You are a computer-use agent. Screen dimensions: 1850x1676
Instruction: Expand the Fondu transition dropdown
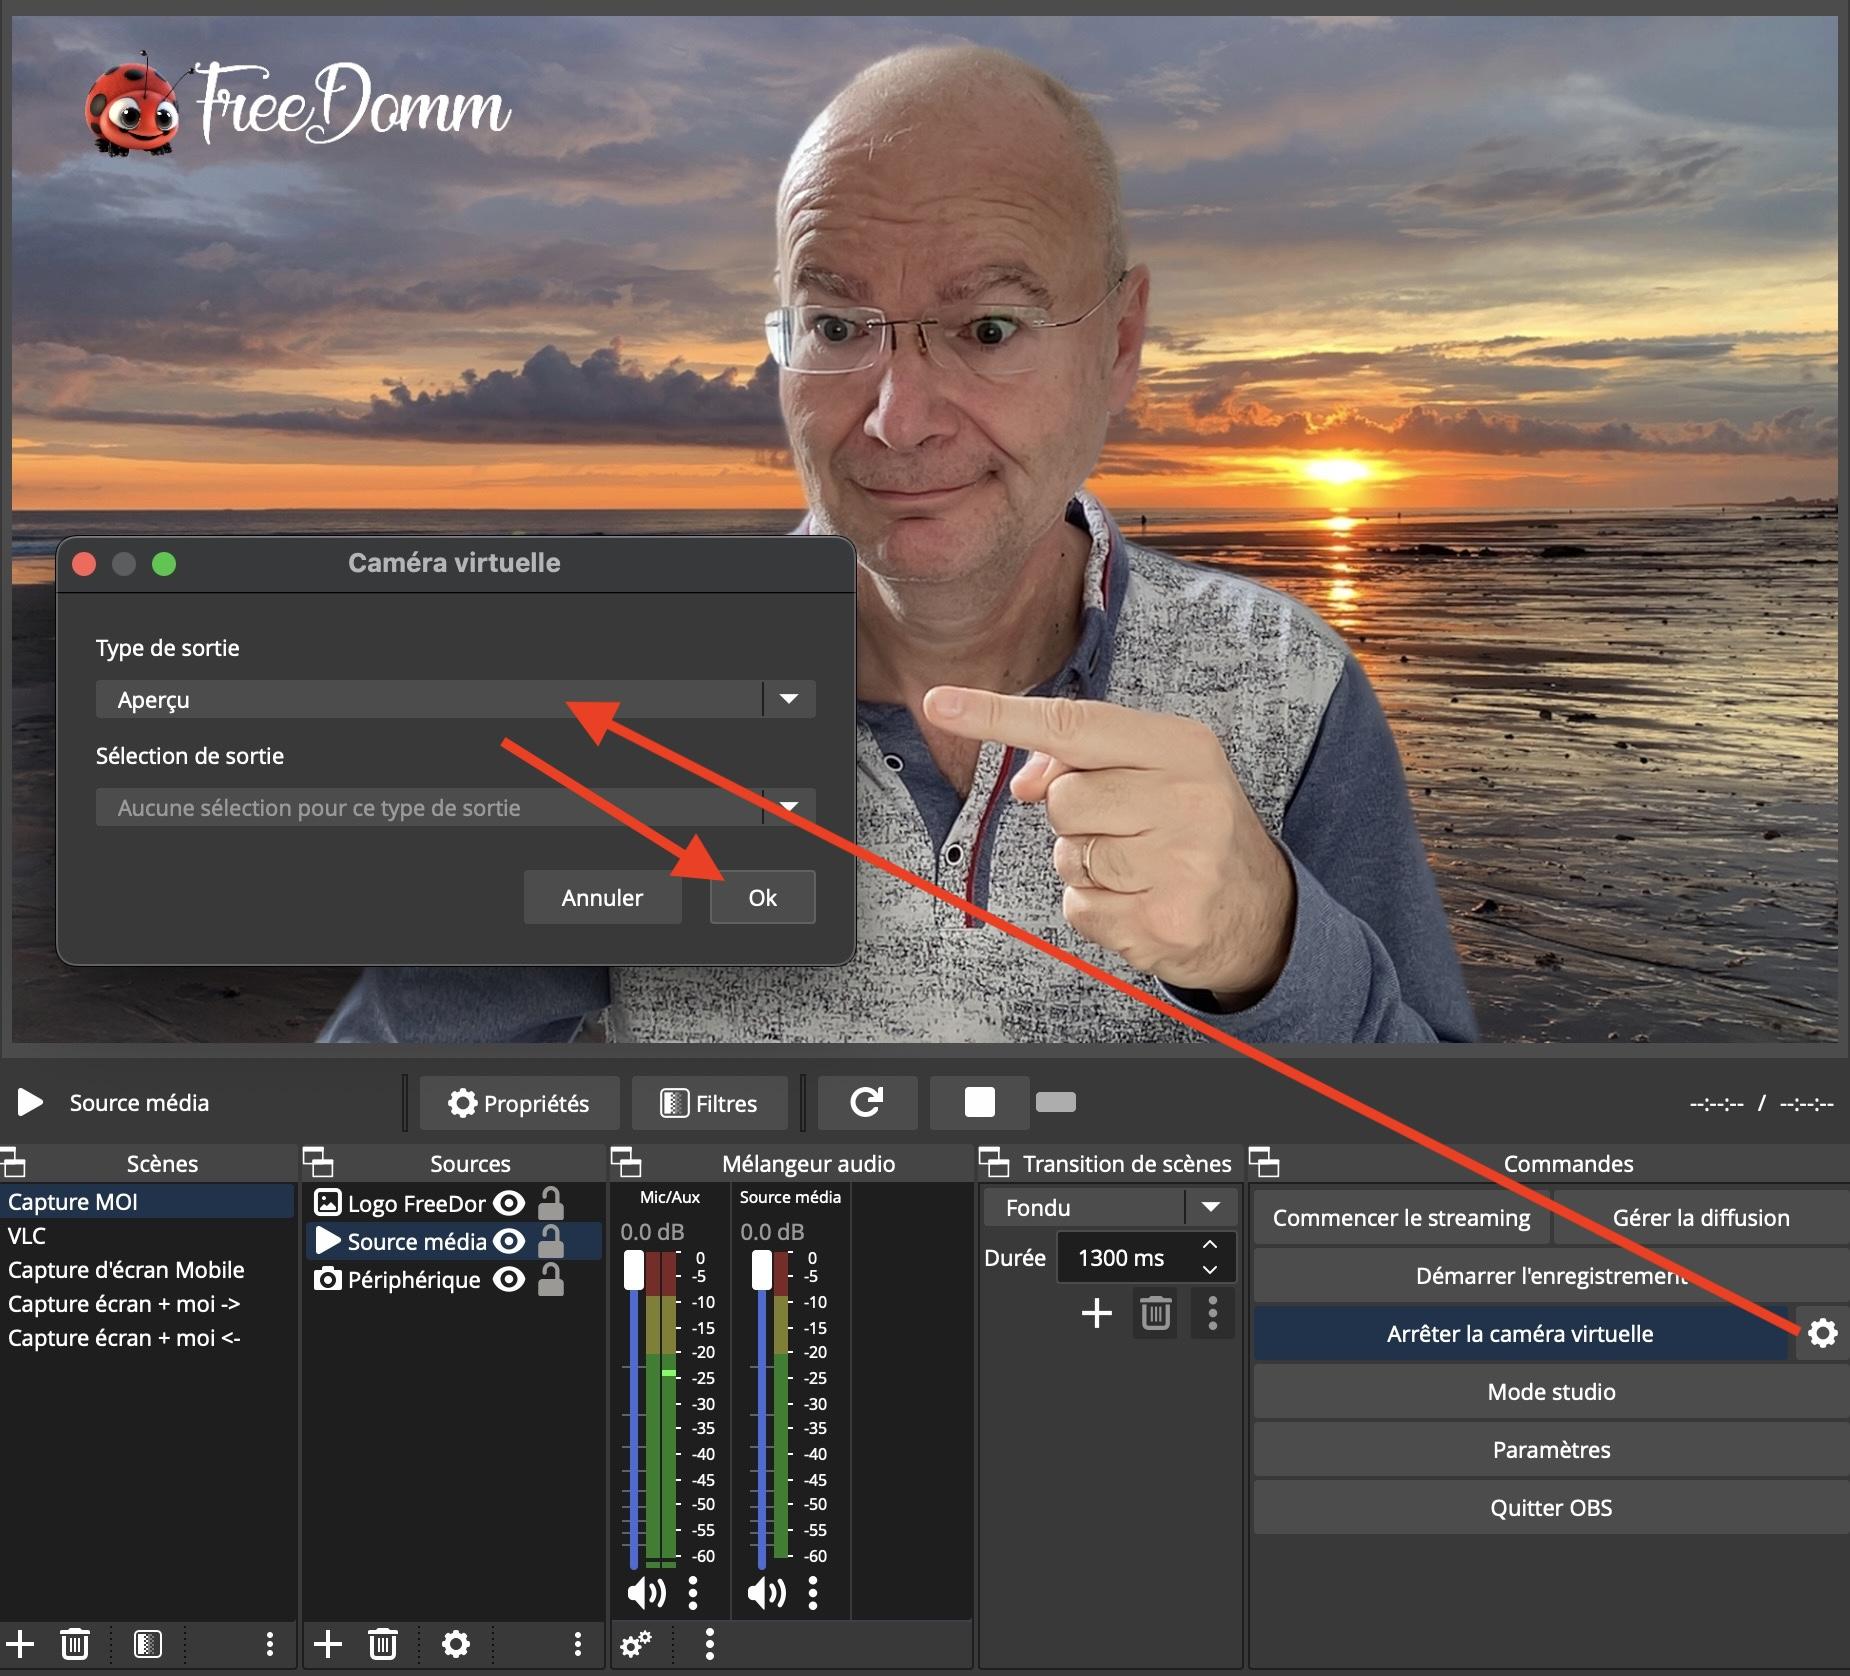1211,1207
